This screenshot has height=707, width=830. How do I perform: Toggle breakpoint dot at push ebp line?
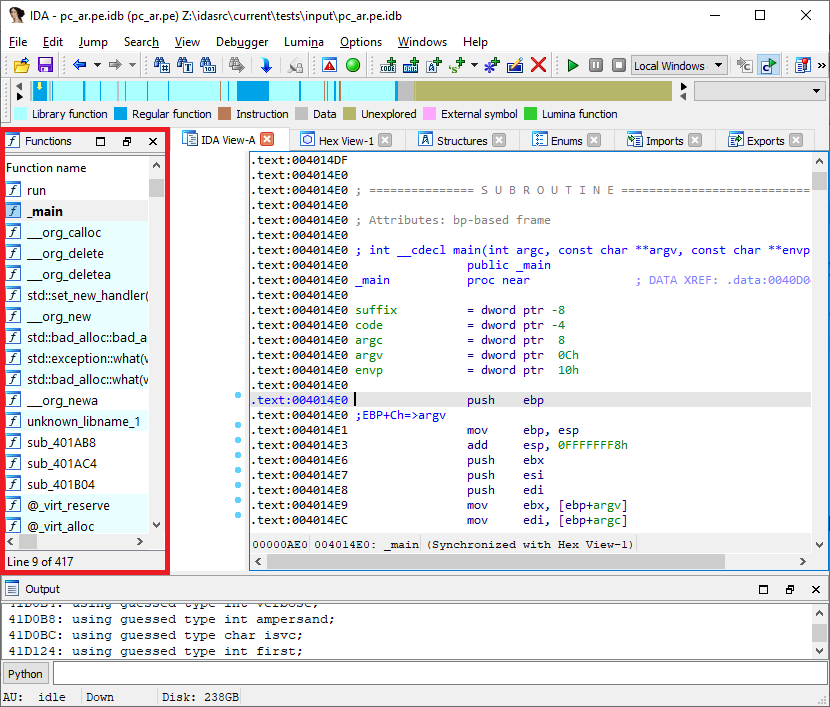pos(238,395)
